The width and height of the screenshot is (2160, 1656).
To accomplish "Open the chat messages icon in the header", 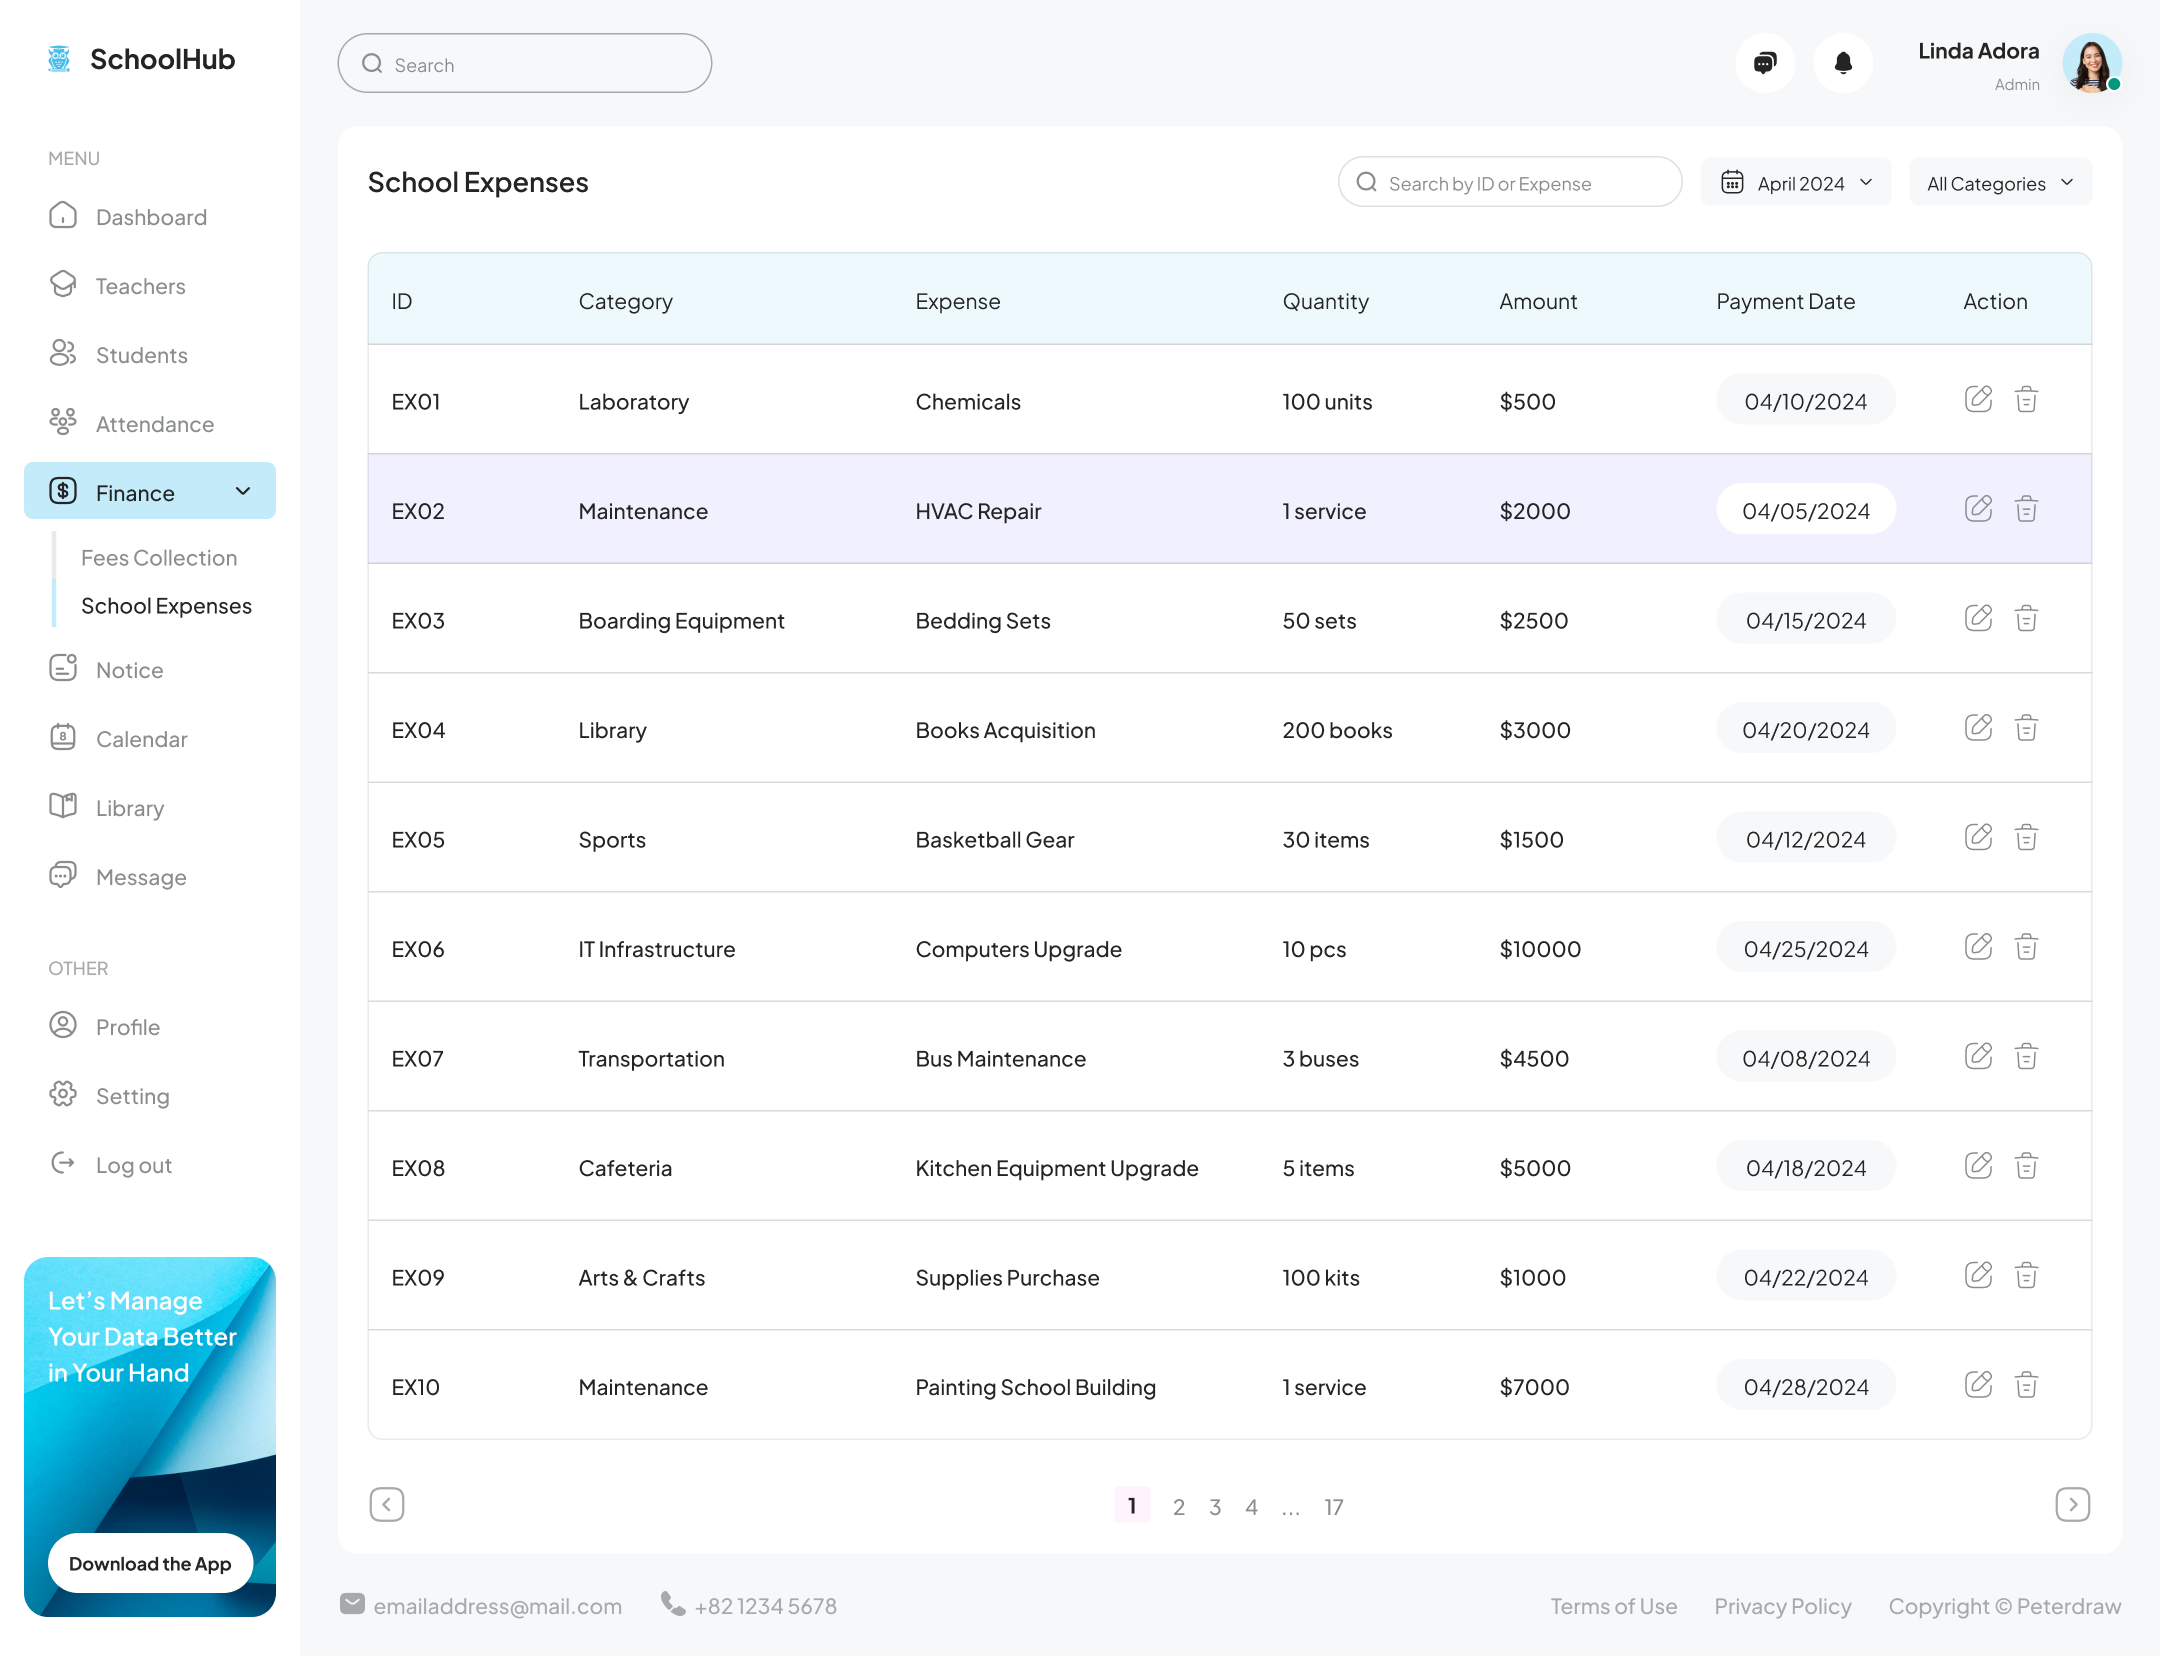I will tap(1765, 62).
